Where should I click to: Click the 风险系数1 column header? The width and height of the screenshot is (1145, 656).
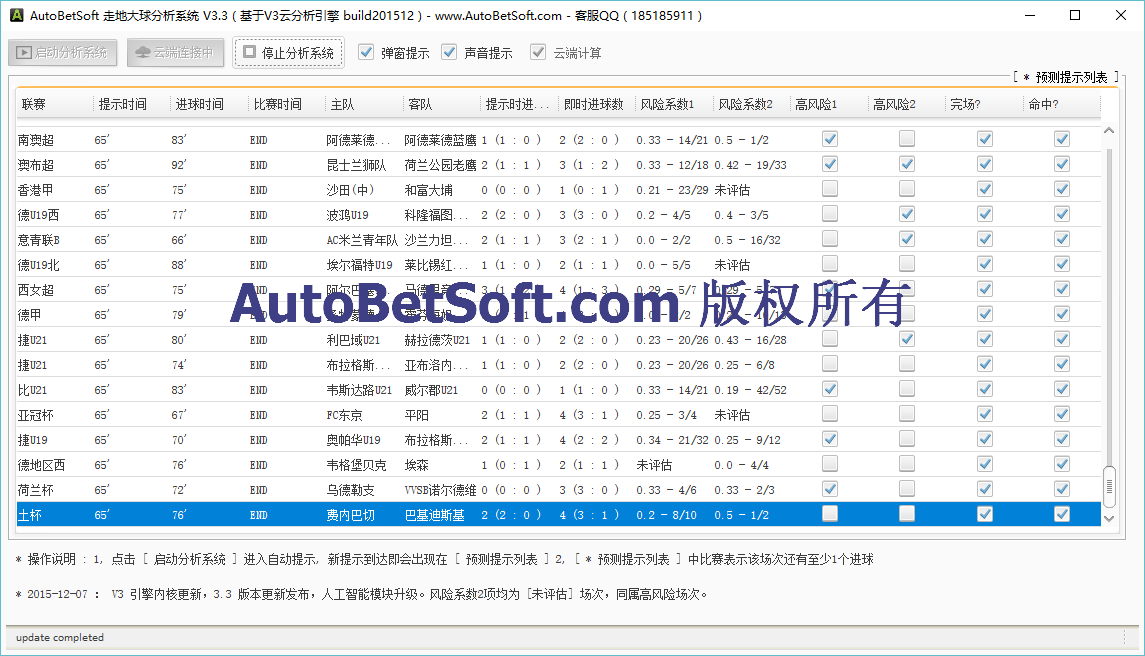point(674,104)
